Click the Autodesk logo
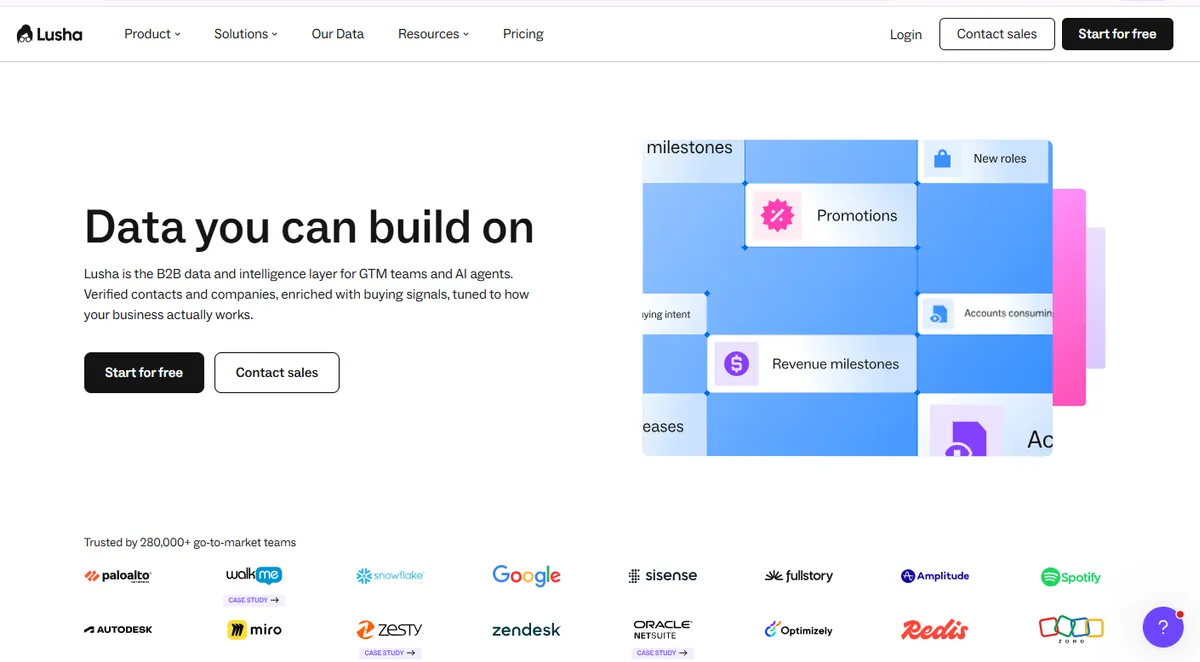 (118, 630)
